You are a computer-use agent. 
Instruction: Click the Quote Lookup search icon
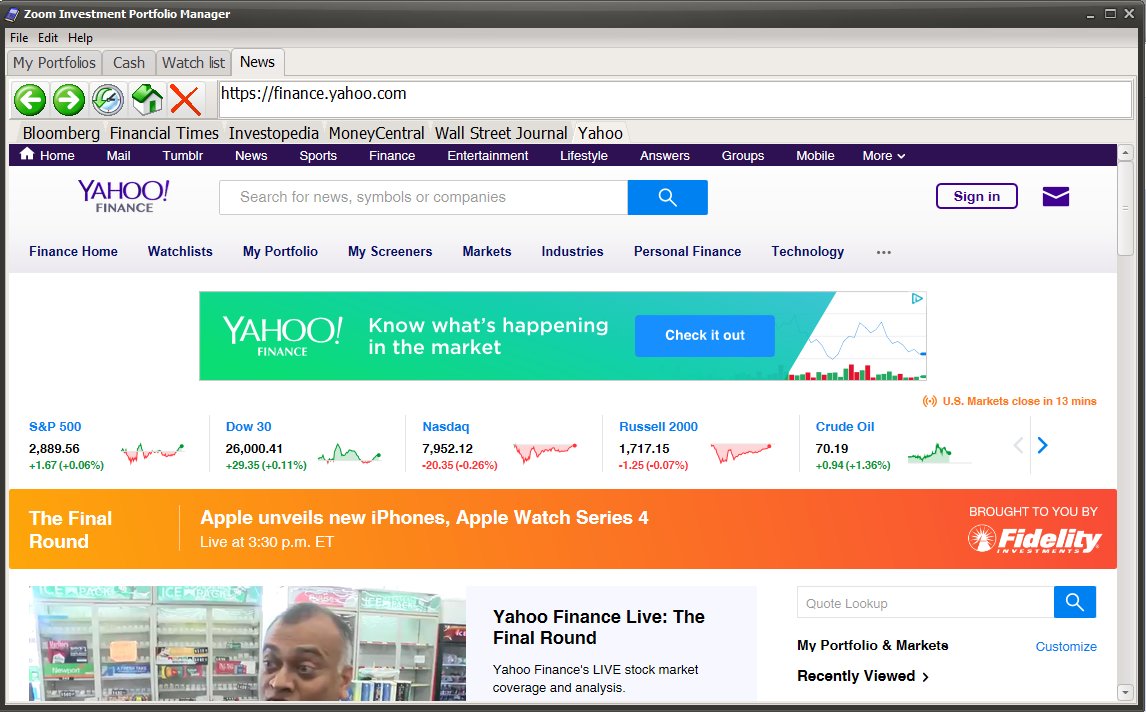[x=1074, y=602]
